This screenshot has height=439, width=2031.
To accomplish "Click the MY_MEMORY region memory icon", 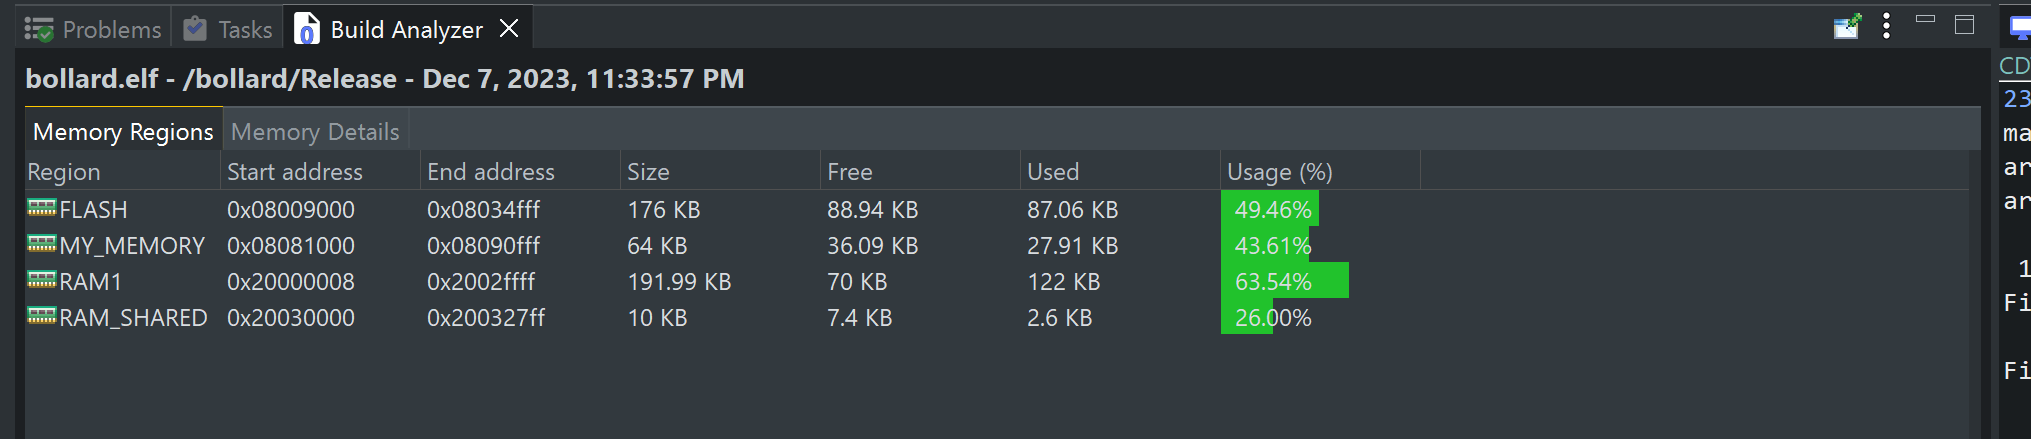I will 42,244.
